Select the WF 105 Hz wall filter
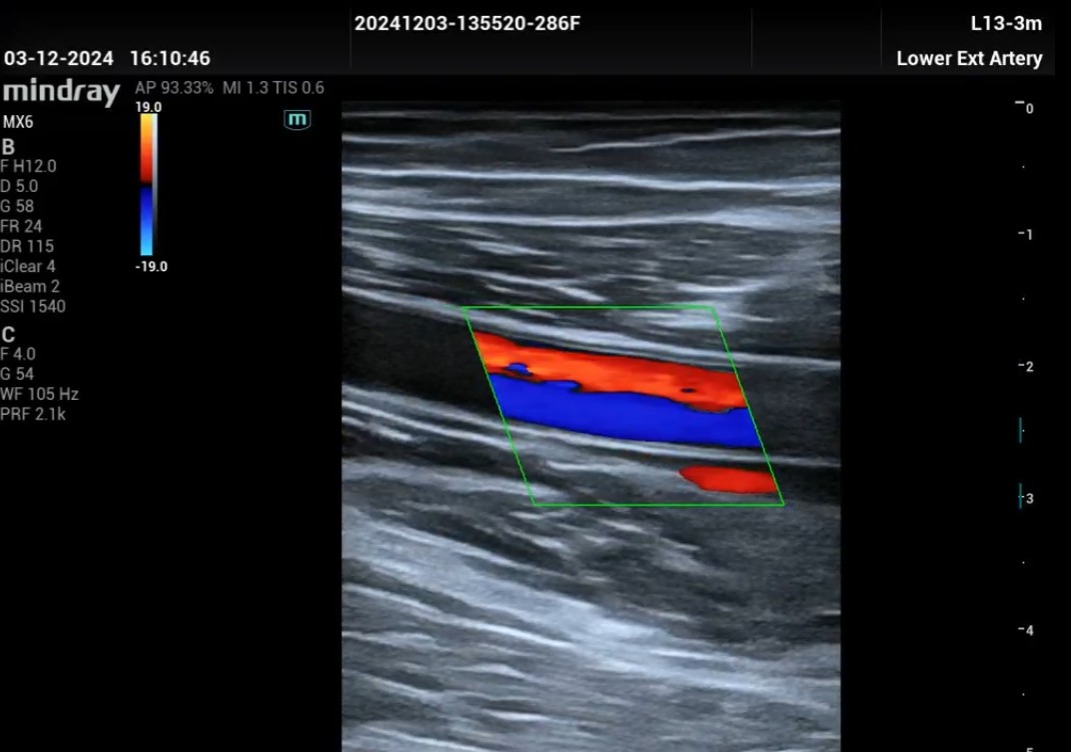1071x752 pixels. click(39, 394)
